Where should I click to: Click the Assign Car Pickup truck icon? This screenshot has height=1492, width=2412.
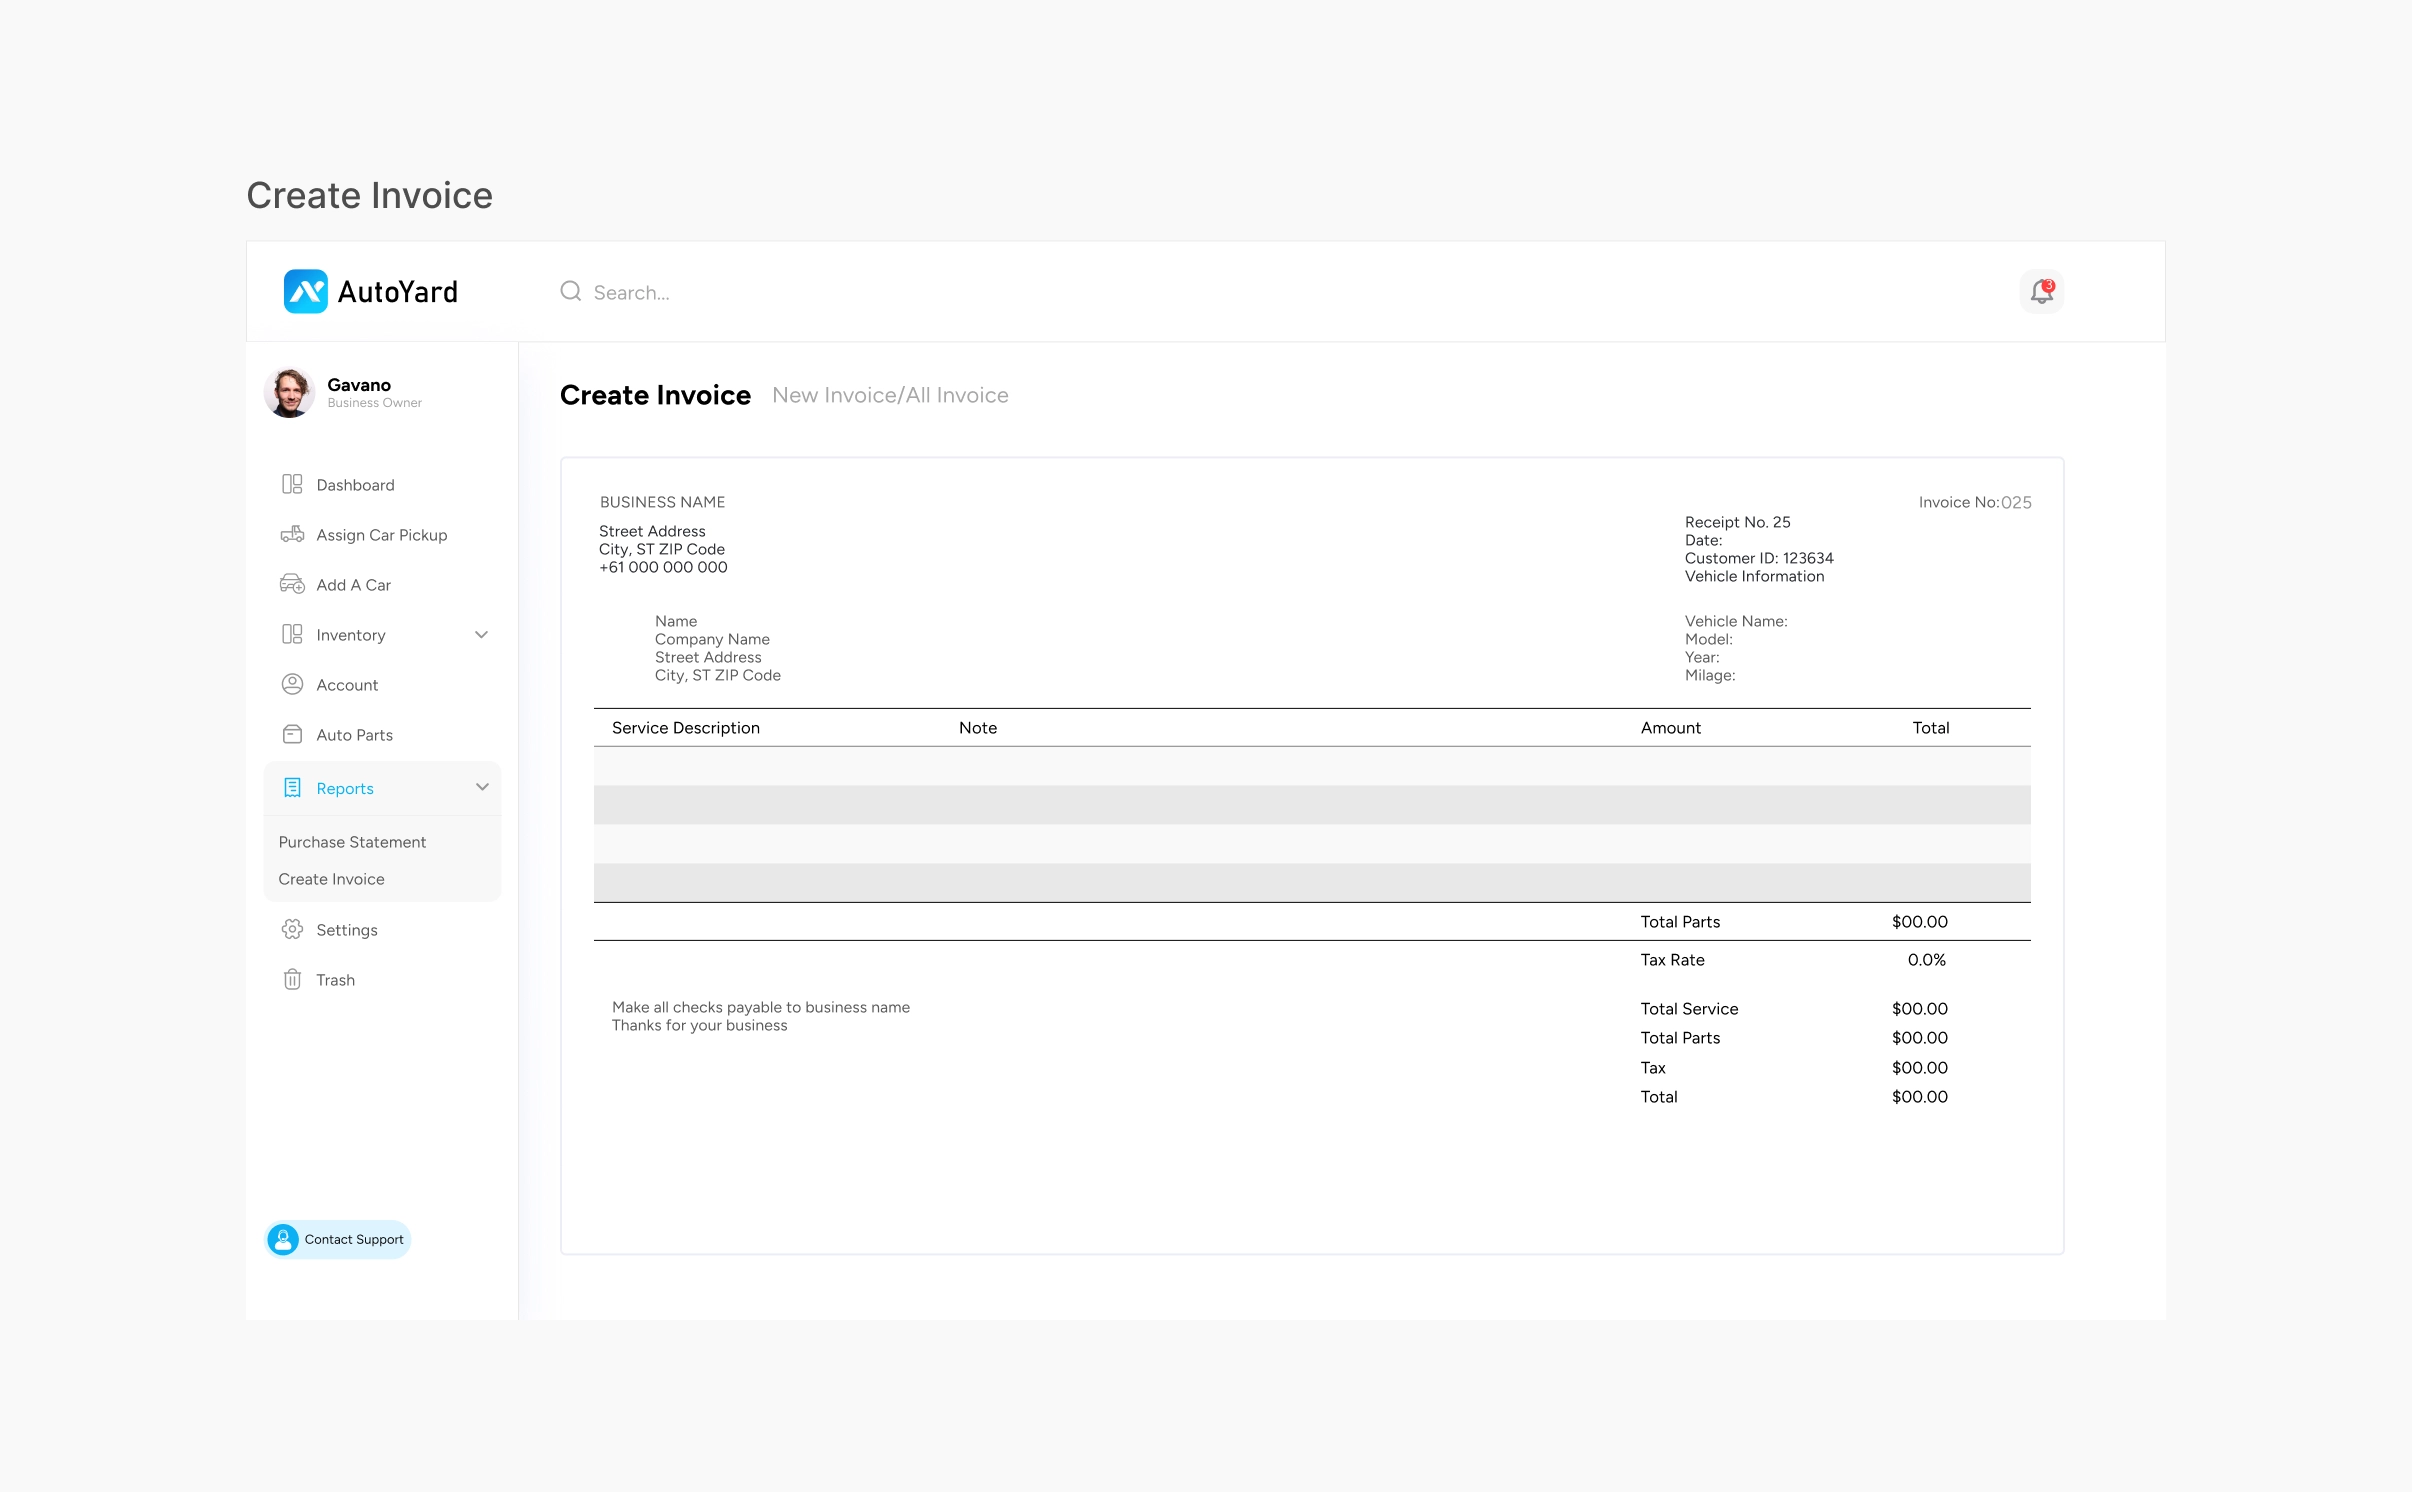(292, 534)
